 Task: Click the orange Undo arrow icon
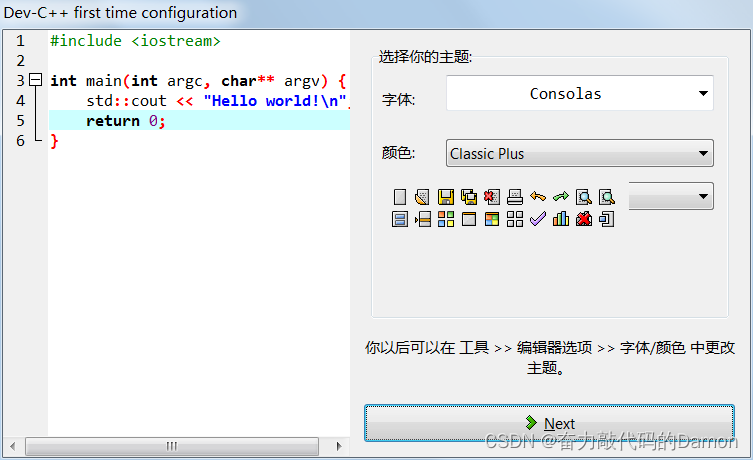point(538,196)
